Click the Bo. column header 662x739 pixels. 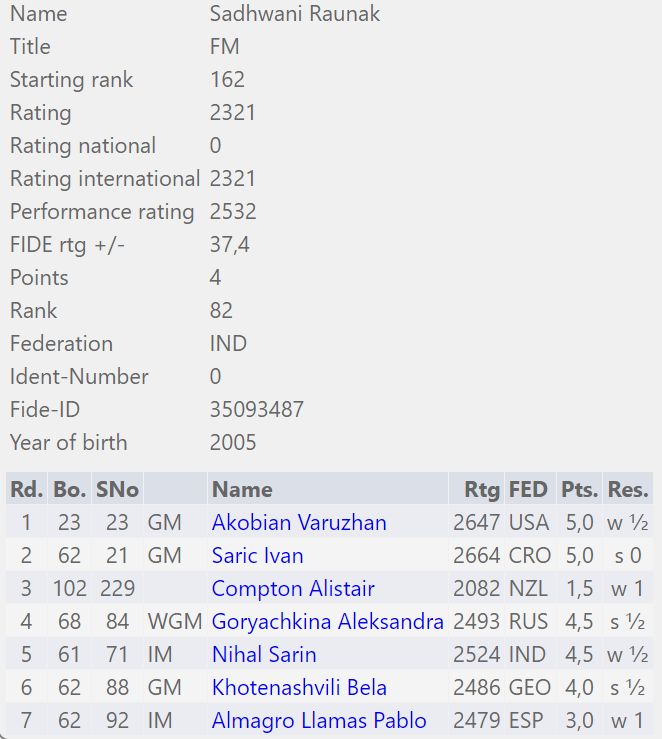click(70, 489)
